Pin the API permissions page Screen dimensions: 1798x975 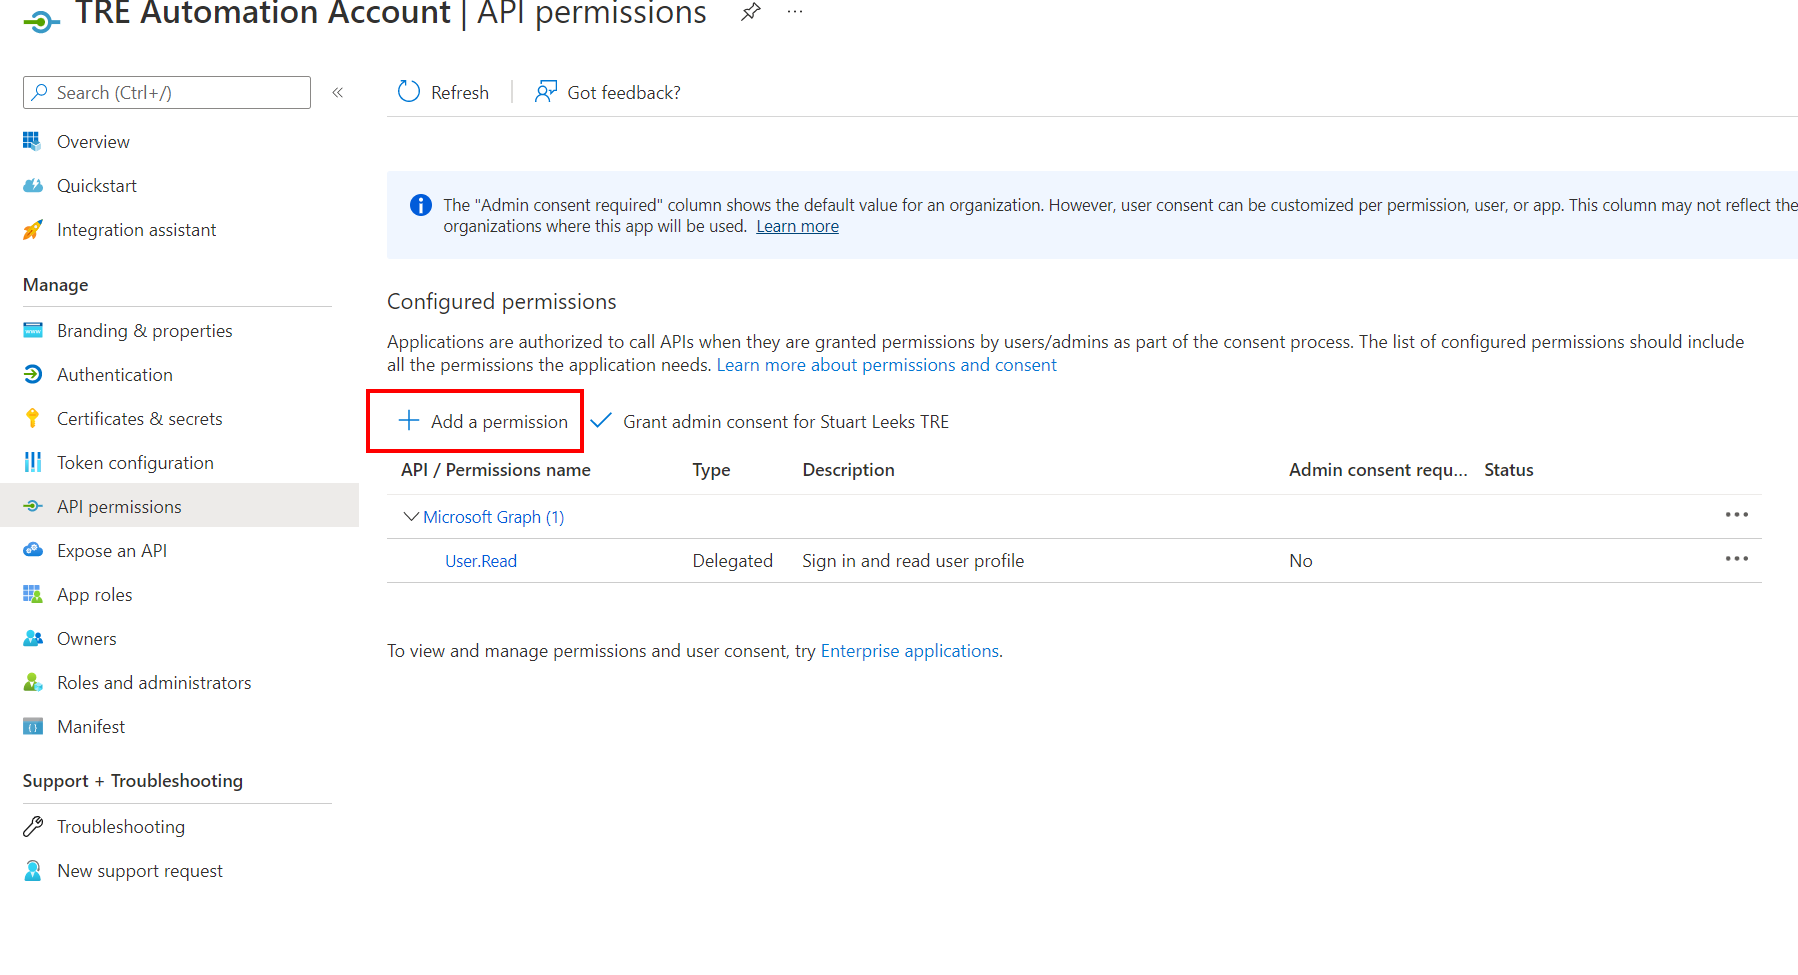click(750, 13)
